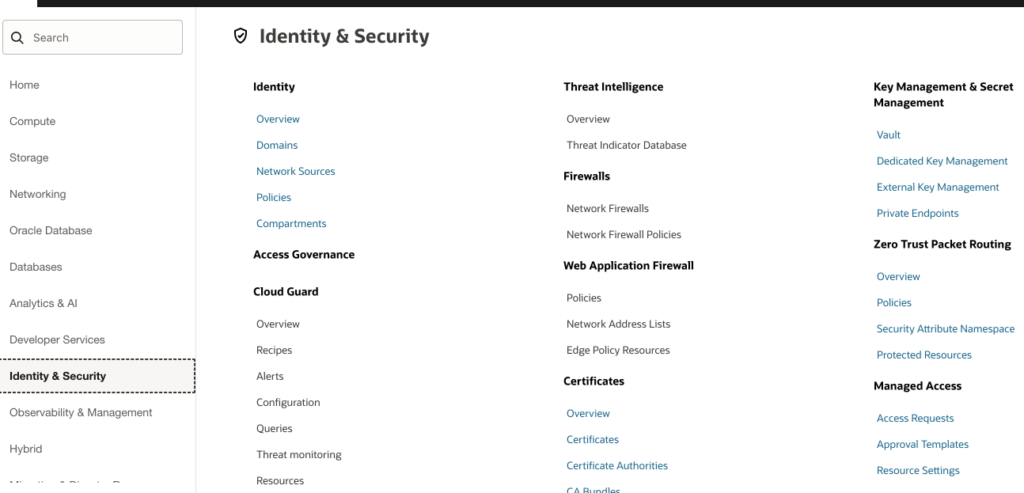Select Observability & Management in the sidebar
The height and width of the screenshot is (493, 1024).
pyautogui.click(x=80, y=412)
